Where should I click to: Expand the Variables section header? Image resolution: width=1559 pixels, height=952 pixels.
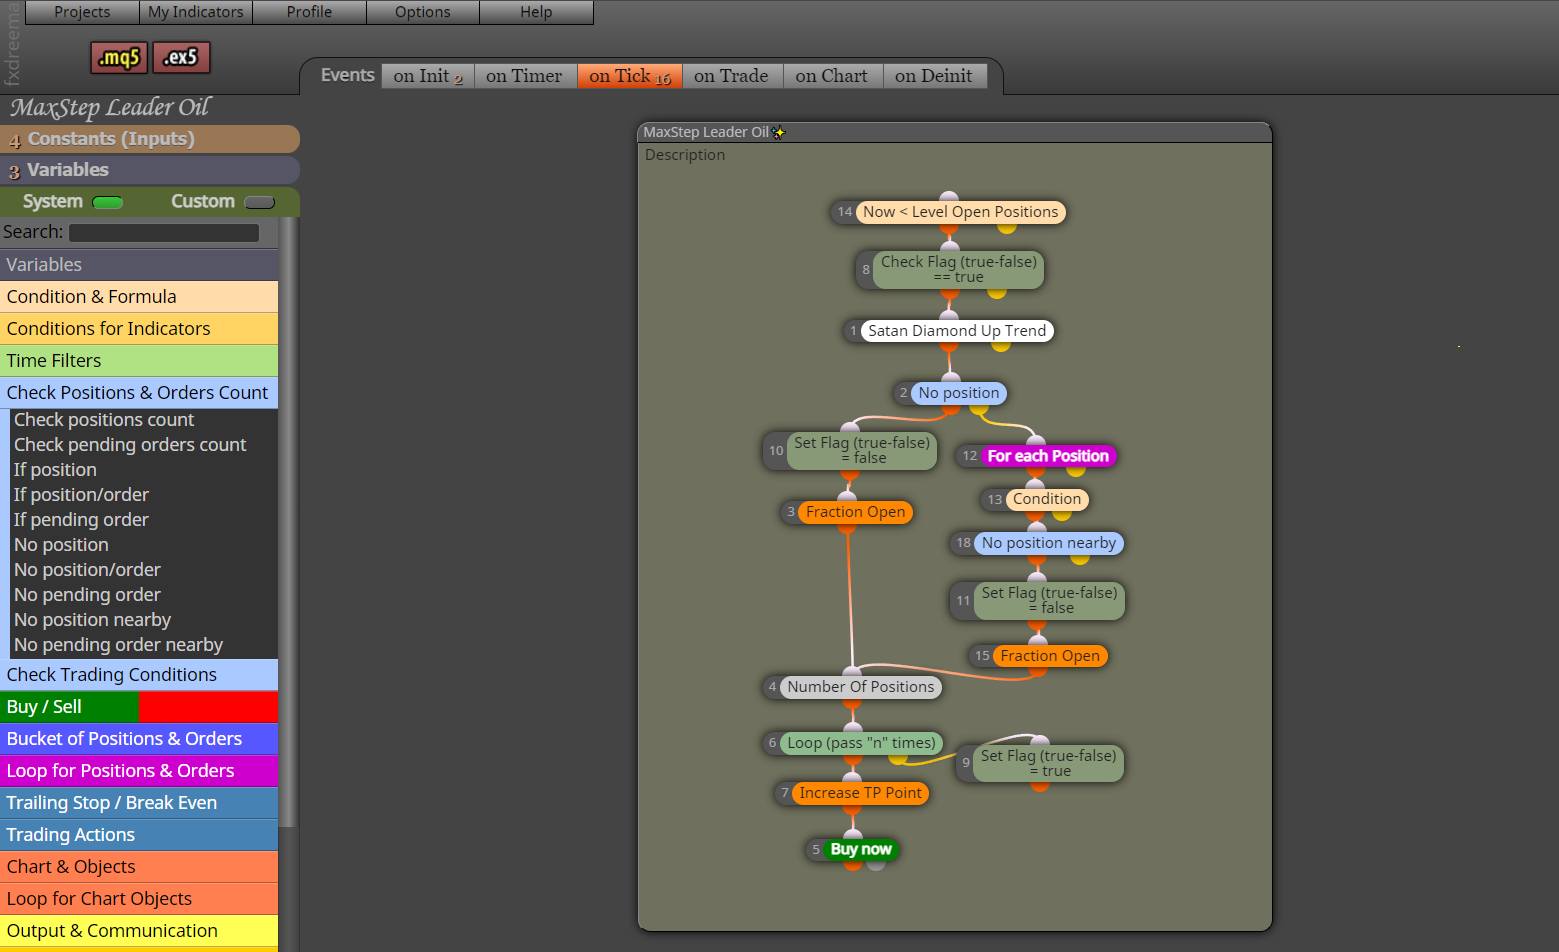150,170
